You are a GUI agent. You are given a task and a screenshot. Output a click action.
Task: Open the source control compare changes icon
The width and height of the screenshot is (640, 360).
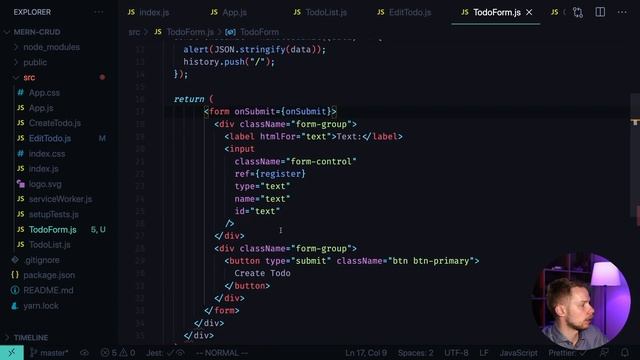(578, 12)
